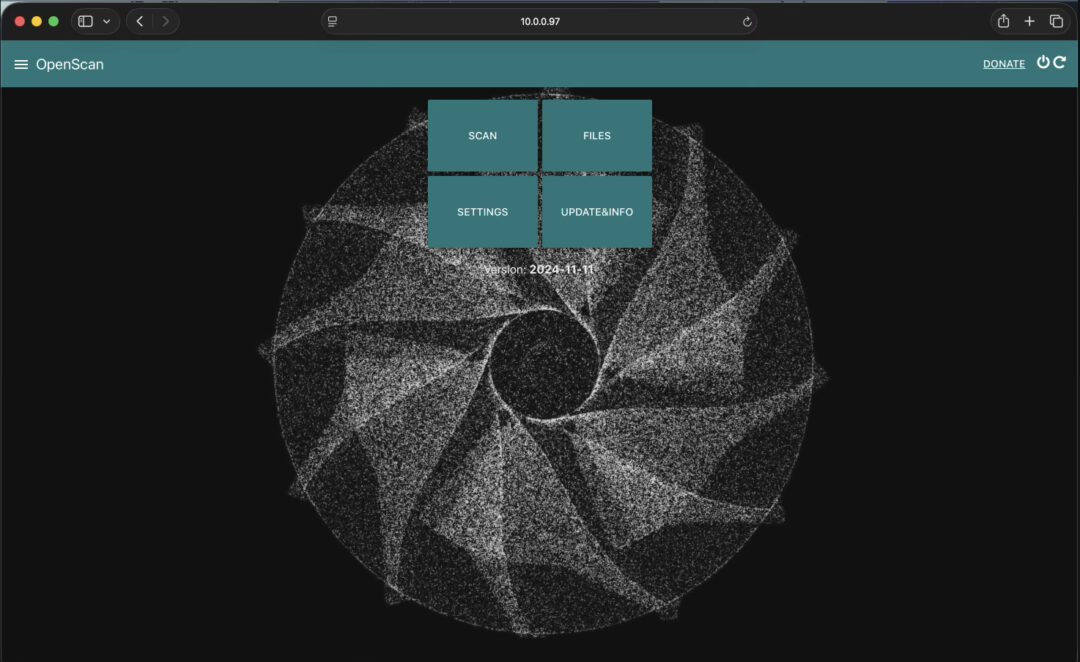Viewport: 1080px width, 662px height.
Task: Go forward to the next page
Action: 166,21
